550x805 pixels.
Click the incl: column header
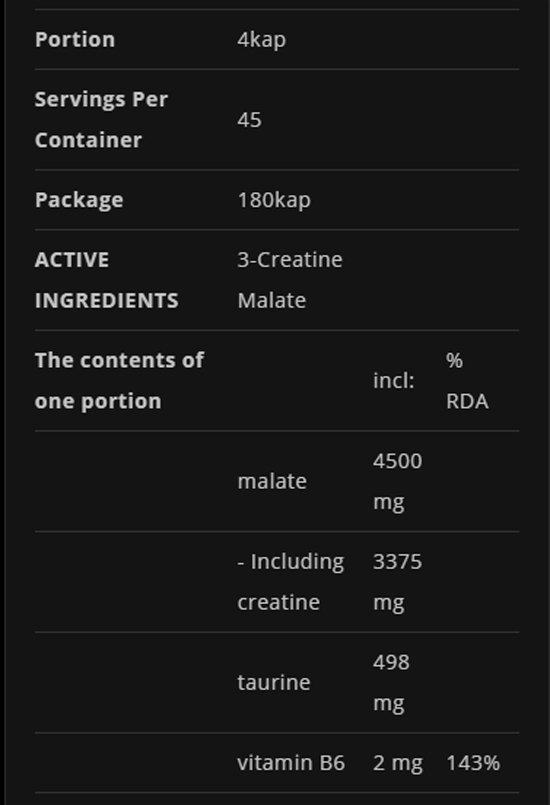[x=393, y=380]
